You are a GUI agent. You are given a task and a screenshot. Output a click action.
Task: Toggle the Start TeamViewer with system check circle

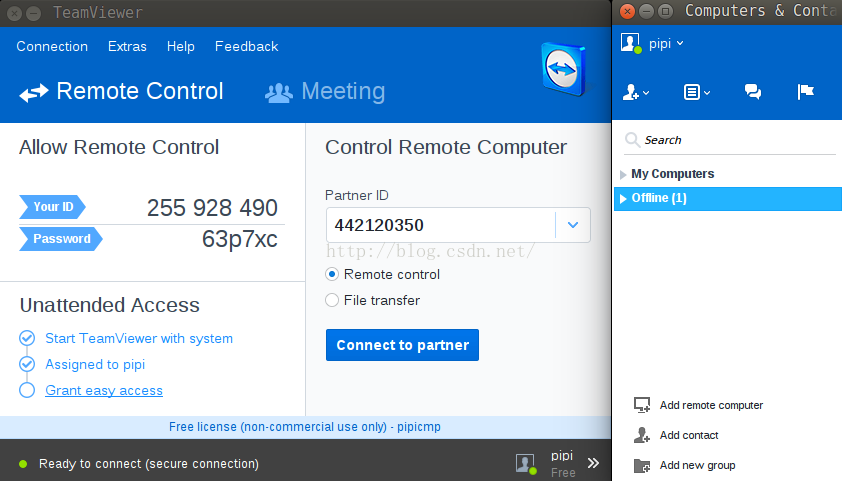(27, 338)
